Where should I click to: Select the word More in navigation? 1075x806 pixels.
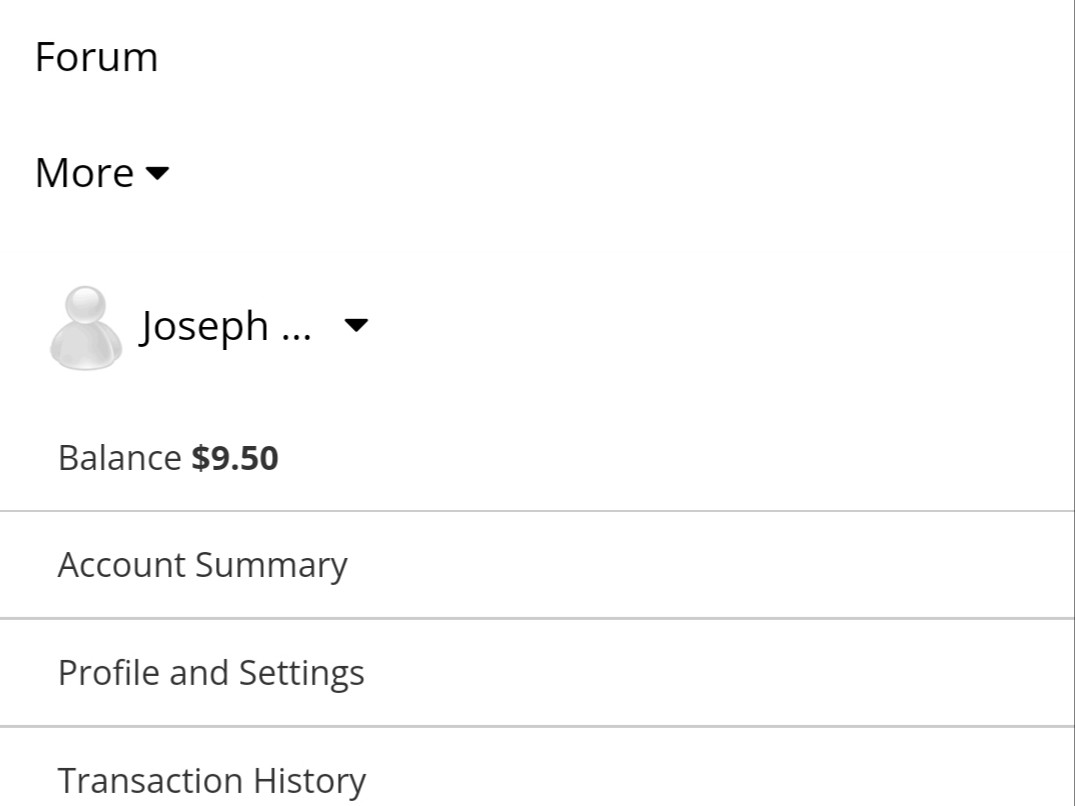(84, 173)
